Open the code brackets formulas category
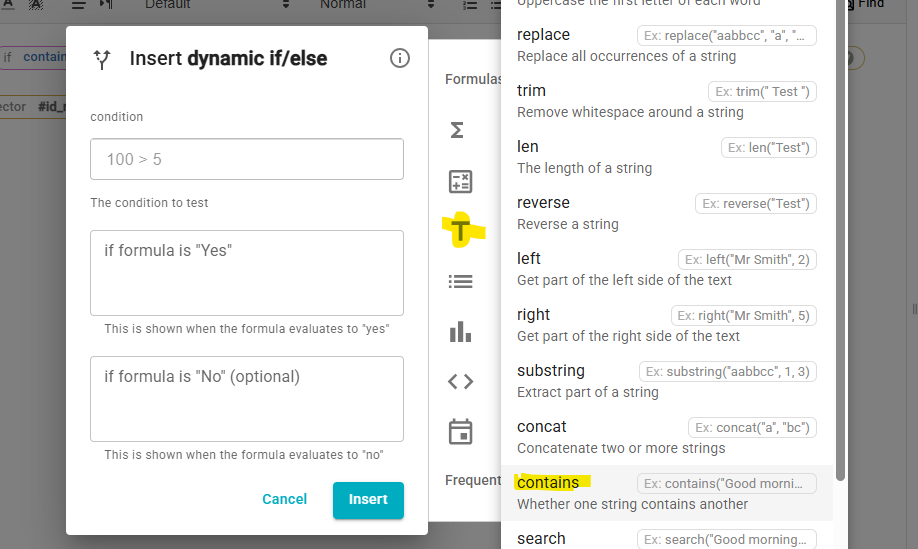Viewport: 918px width, 549px height. coord(460,381)
